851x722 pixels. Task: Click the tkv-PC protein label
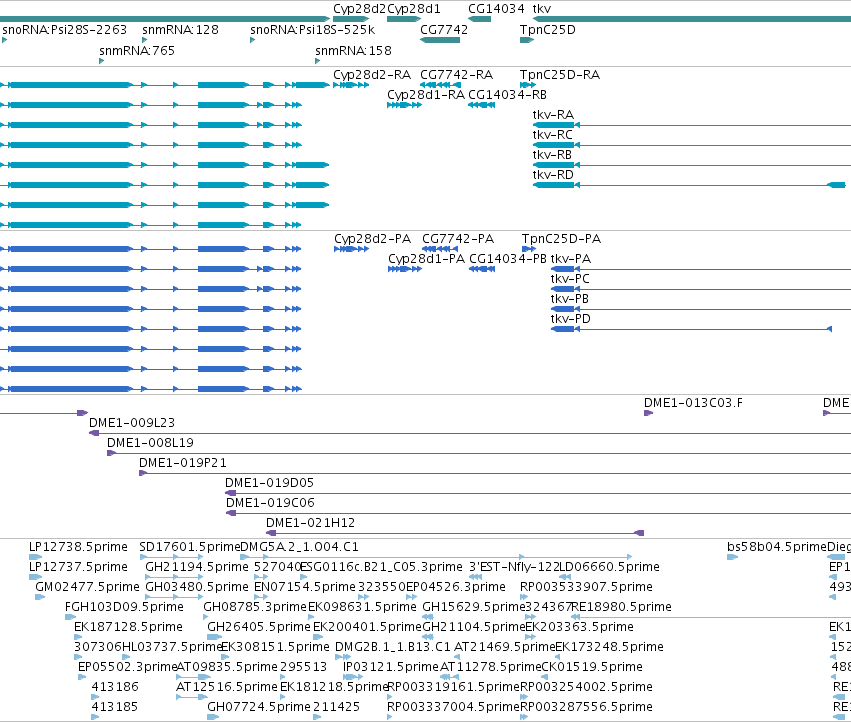point(570,279)
